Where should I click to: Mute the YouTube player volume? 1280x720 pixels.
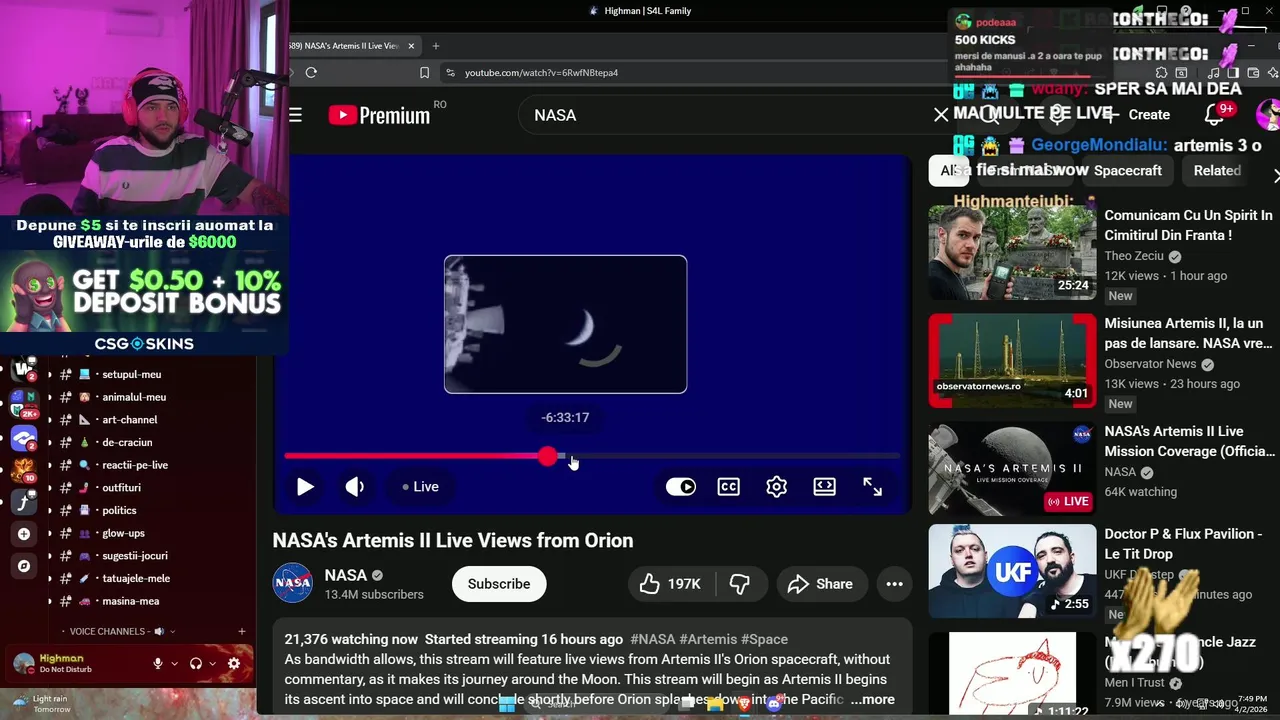pos(355,487)
